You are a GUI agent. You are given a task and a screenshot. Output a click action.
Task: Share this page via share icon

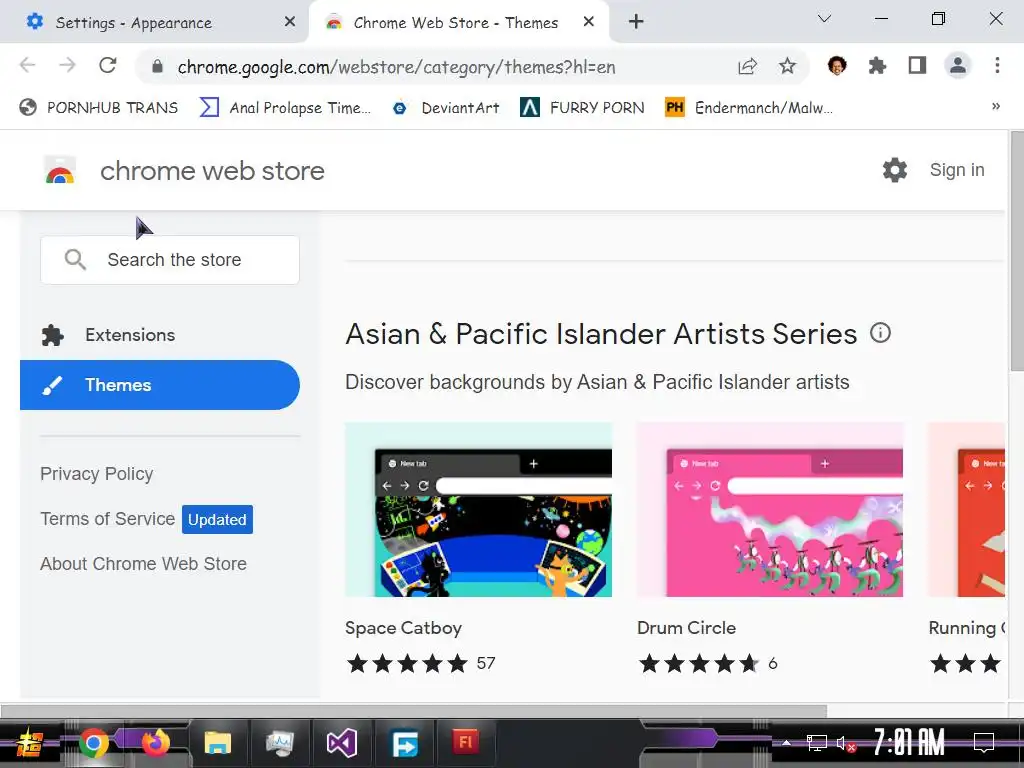[748, 66]
